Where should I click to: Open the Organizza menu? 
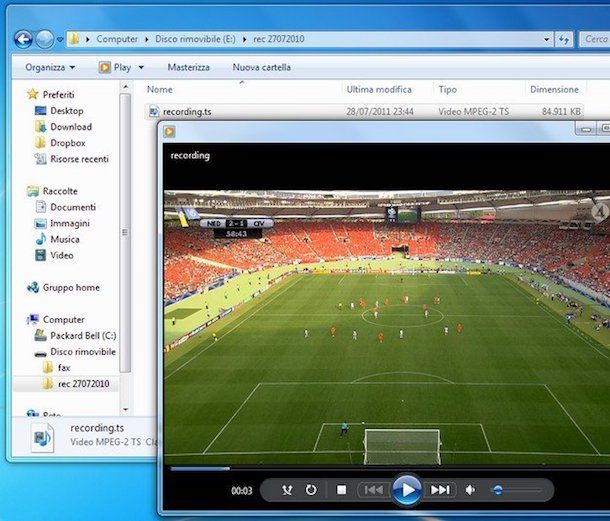(x=50, y=67)
